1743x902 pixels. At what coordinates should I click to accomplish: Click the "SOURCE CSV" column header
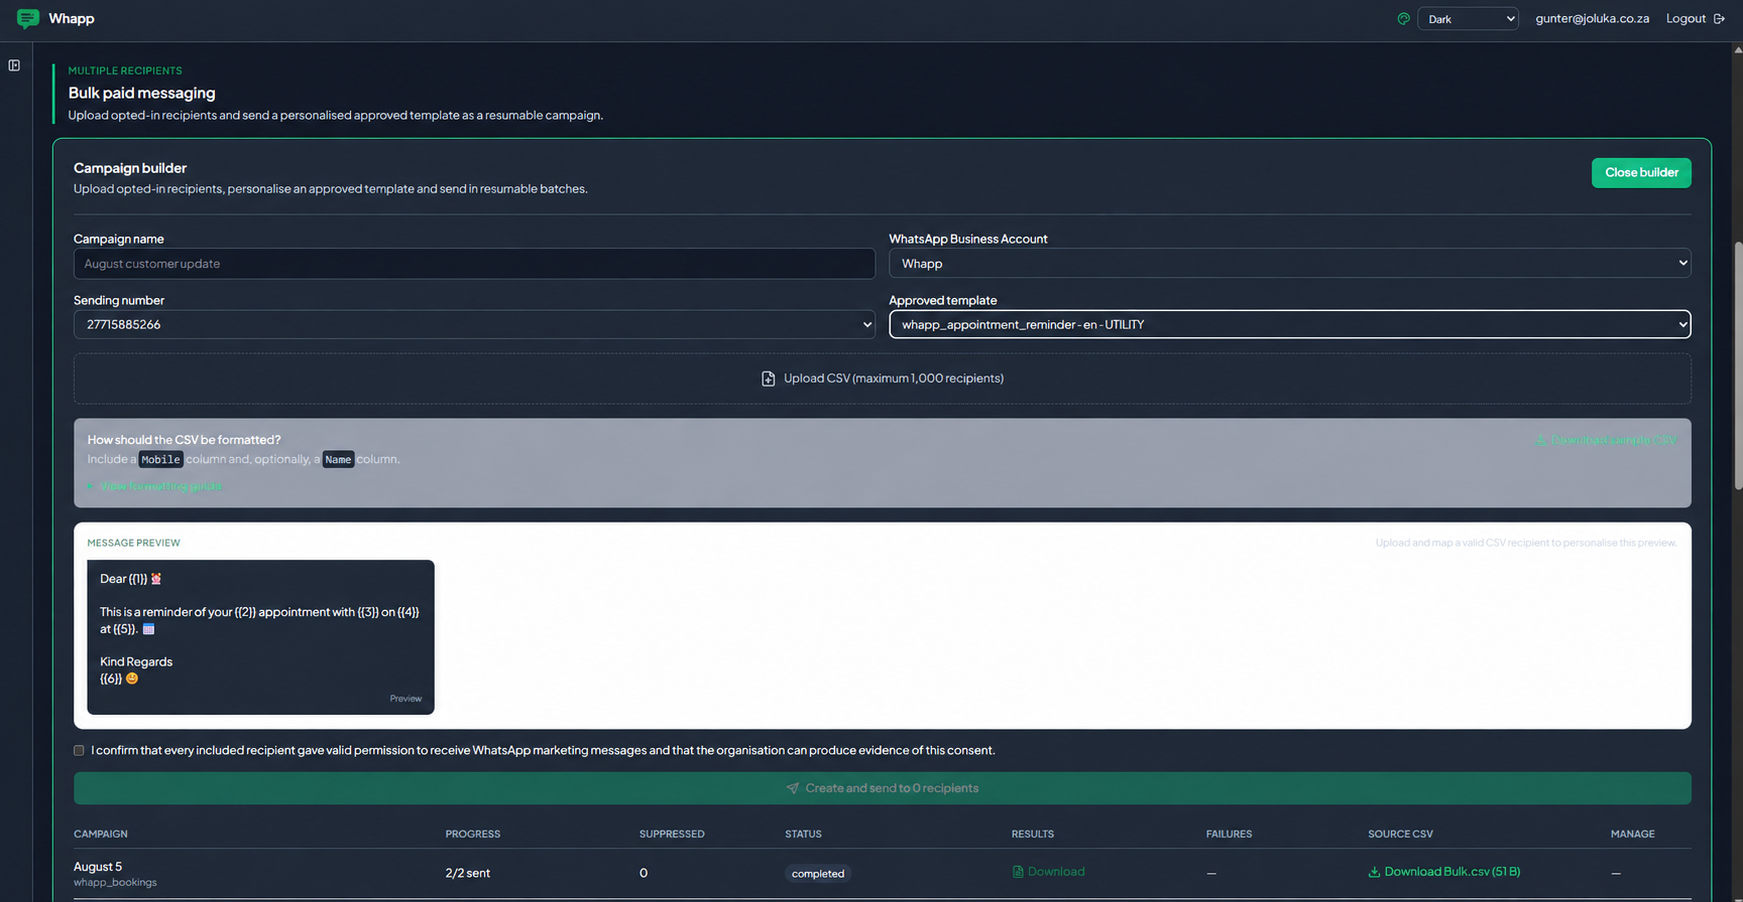tap(1400, 834)
